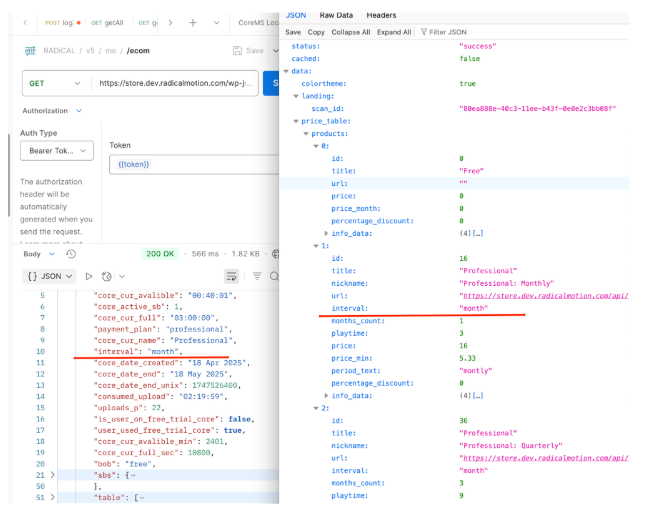Collapse the products node
This screenshot has height=510, width=658.
point(306,134)
